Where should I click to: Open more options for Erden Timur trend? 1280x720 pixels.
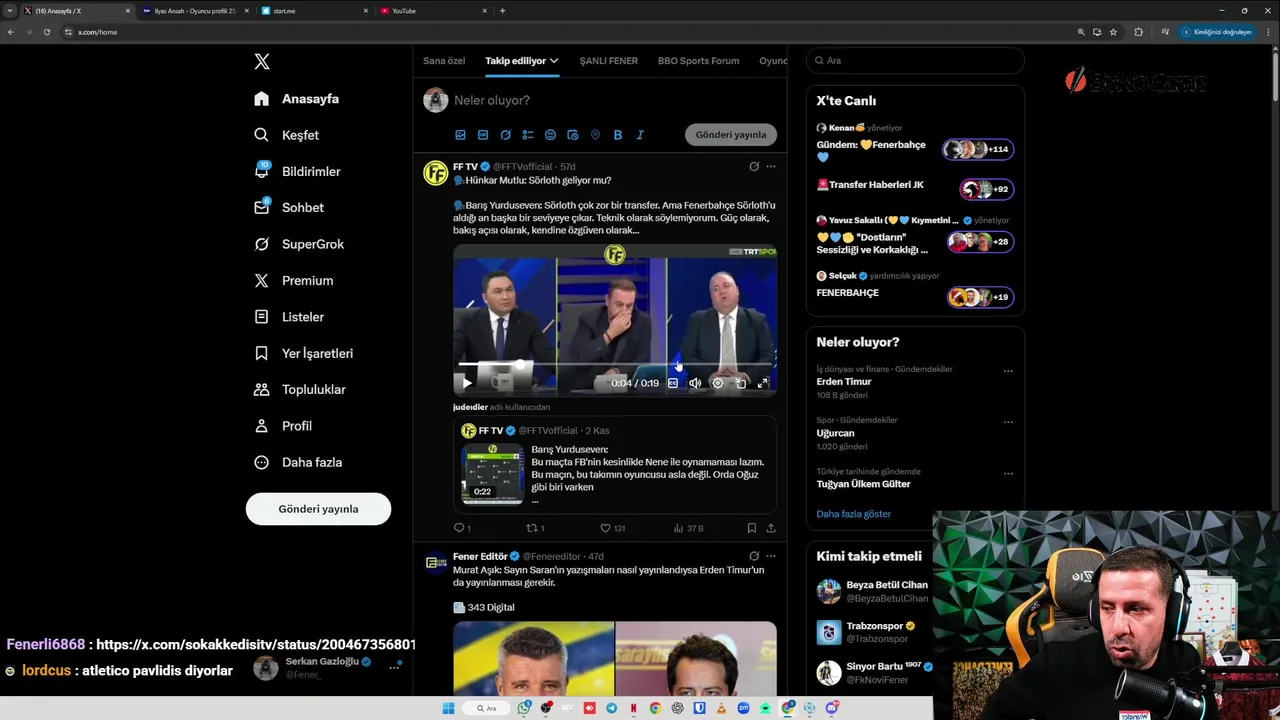pyautogui.click(x=1008, y=371)
